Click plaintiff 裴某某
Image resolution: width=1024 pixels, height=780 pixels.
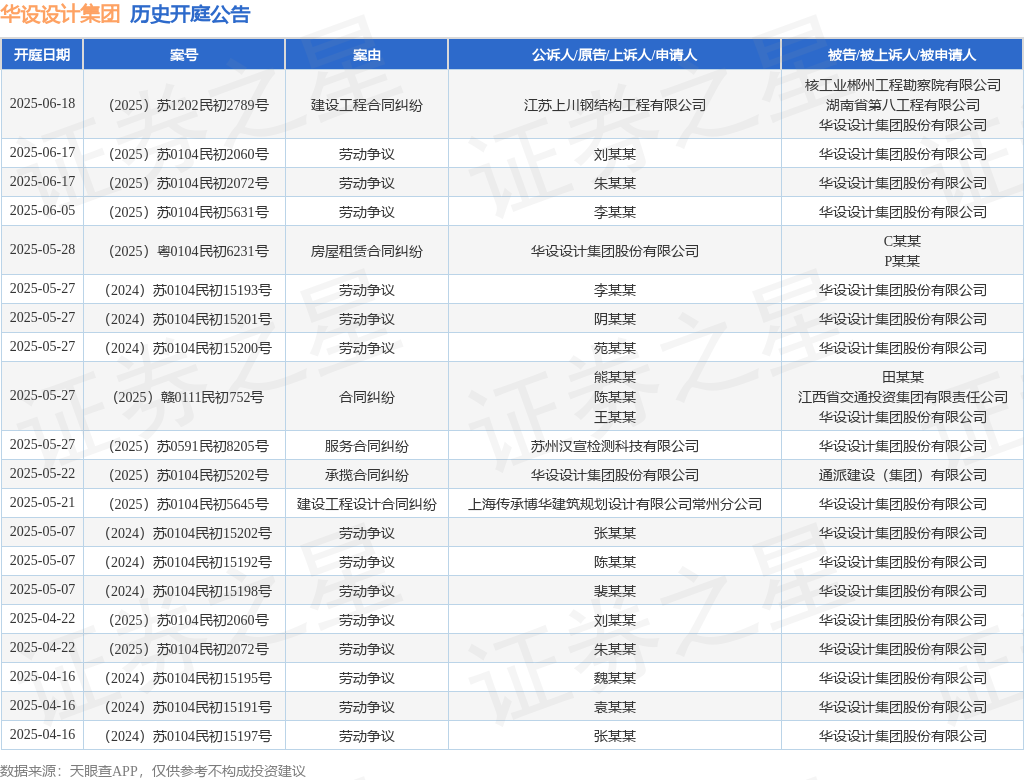[x=615, y=591]
